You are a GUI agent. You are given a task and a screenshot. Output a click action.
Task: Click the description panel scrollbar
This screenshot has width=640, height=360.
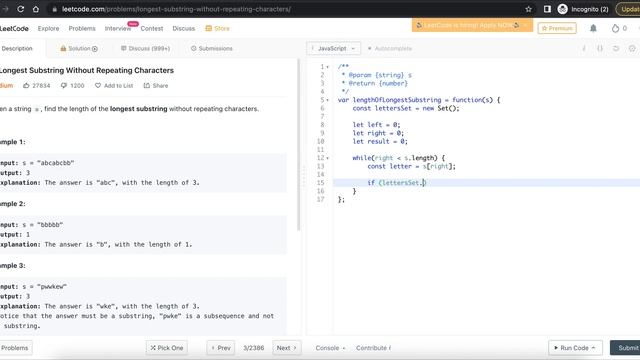[x=299, y=145]
